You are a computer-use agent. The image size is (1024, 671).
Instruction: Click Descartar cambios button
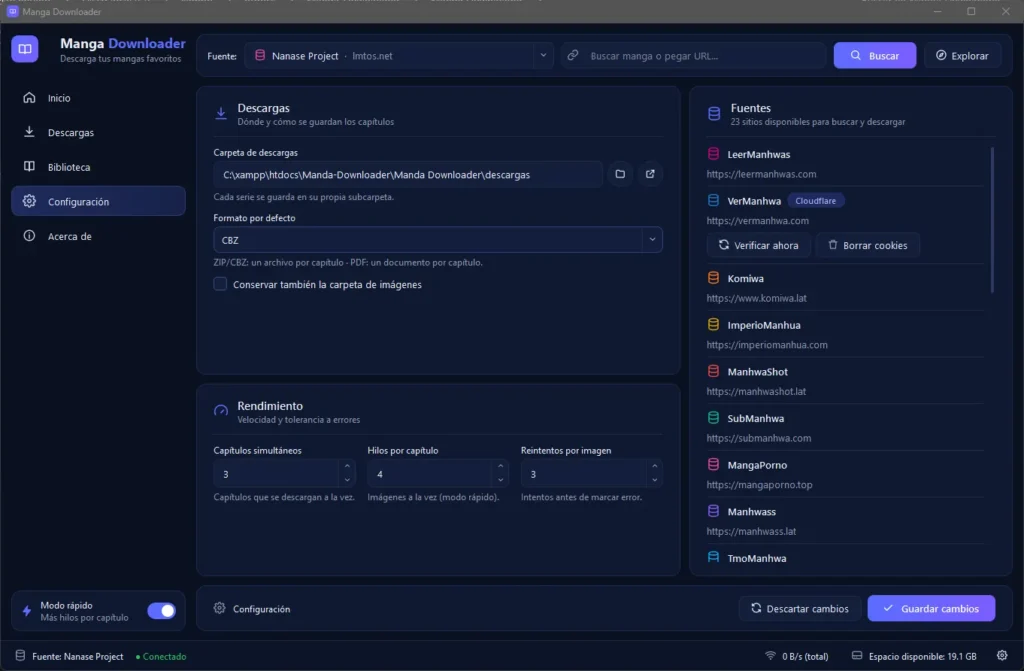click(800, 608)
